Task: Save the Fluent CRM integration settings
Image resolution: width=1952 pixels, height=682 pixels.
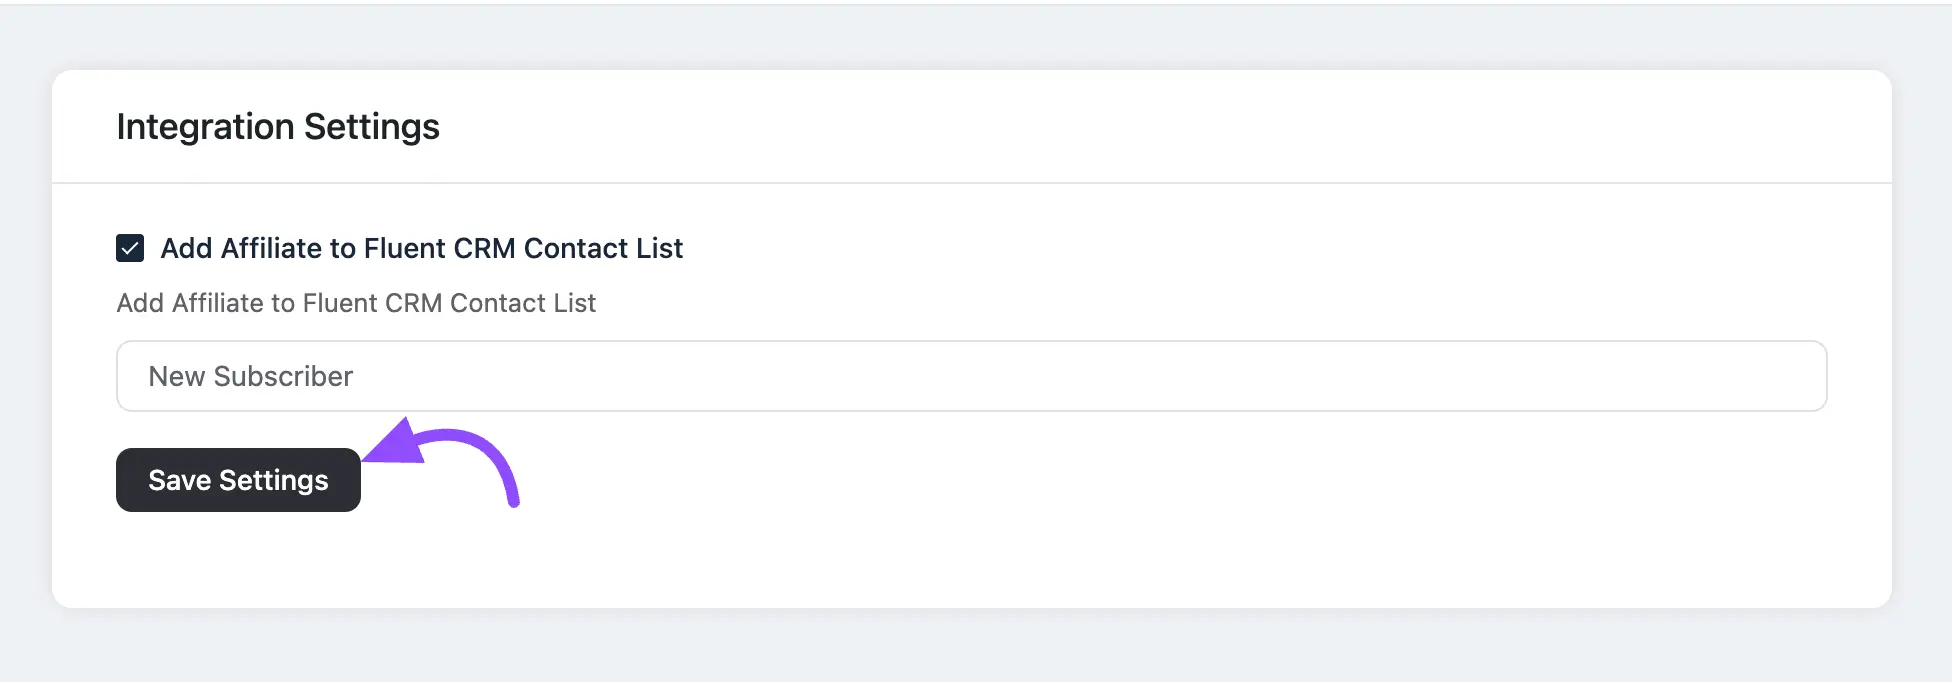Action: [x=238, y=479]
